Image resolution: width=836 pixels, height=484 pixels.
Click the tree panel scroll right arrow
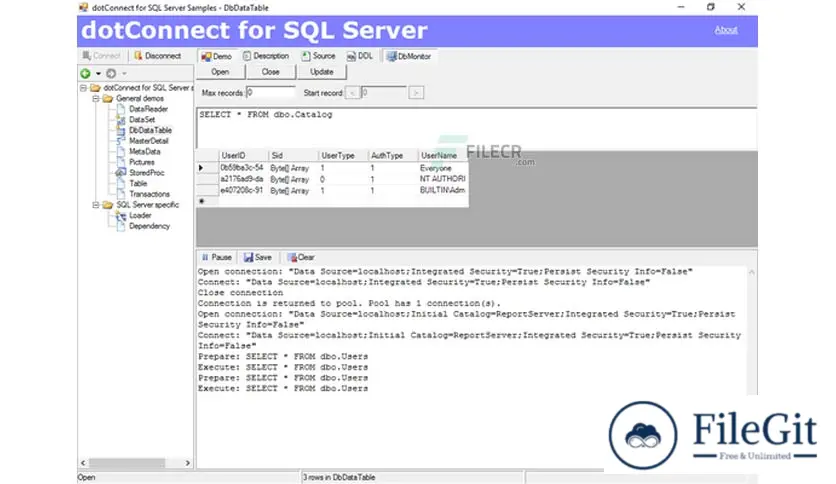tap(188, 463)
